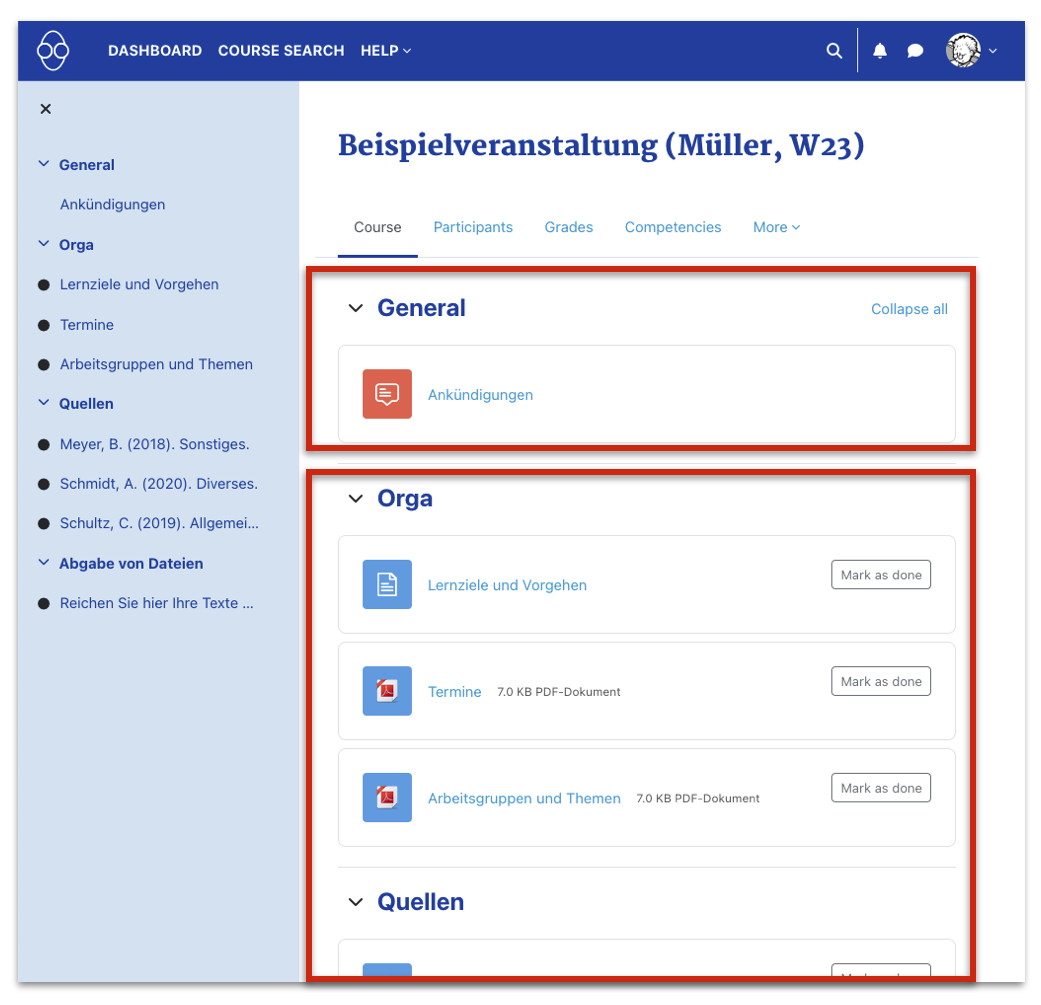Click the user avatar picture
This screenshot has width=1041, height=1005.
click(x=963, y=51)
